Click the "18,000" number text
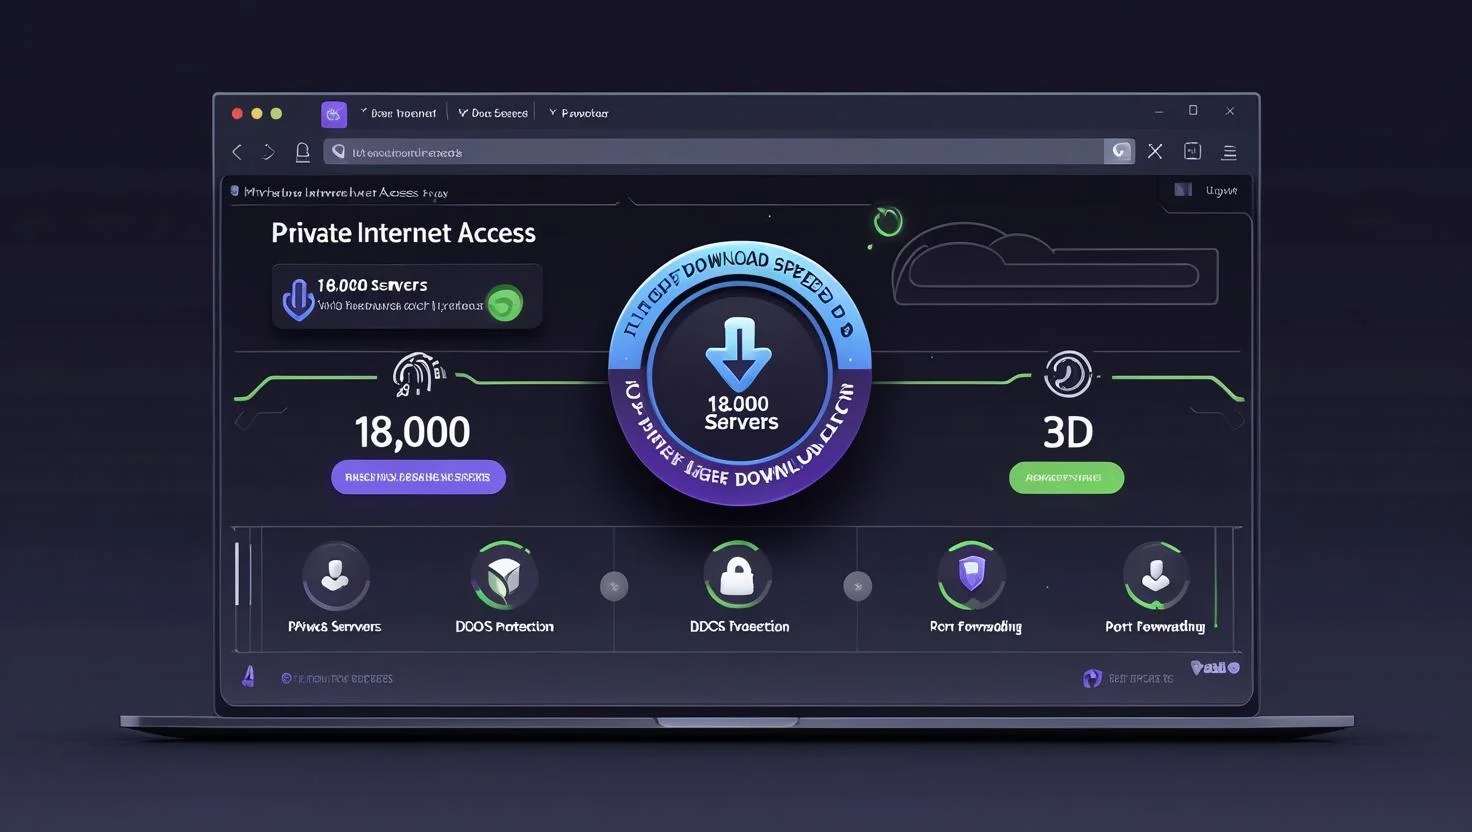Screen dimensions: 1472x832 [412, 432]
